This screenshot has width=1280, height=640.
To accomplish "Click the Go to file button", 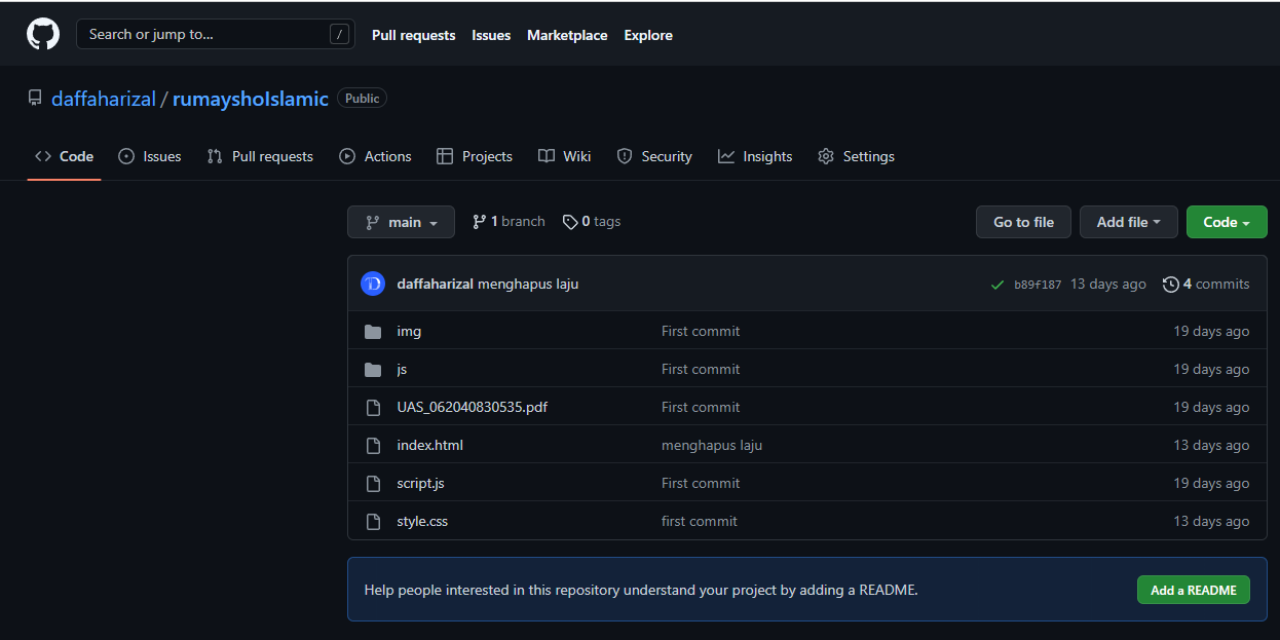I will 1023,221.
